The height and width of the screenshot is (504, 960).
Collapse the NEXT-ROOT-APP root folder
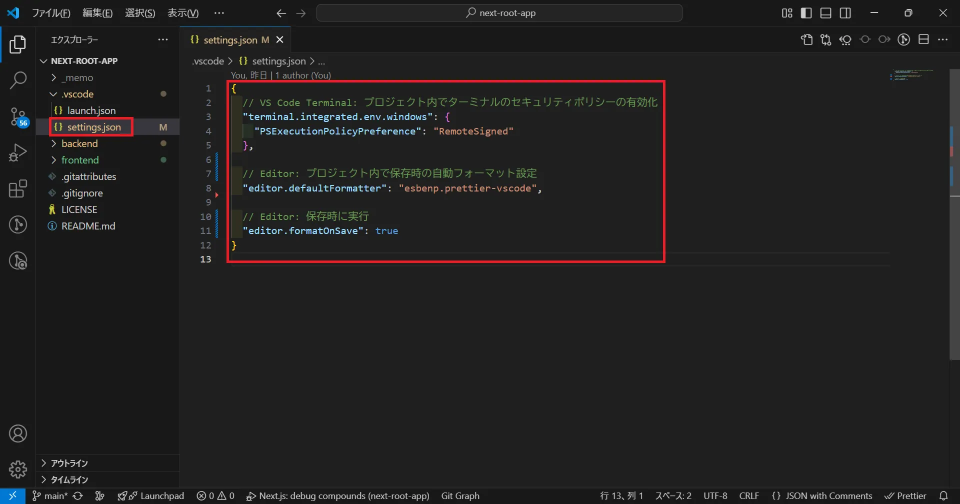coord(84,61)
